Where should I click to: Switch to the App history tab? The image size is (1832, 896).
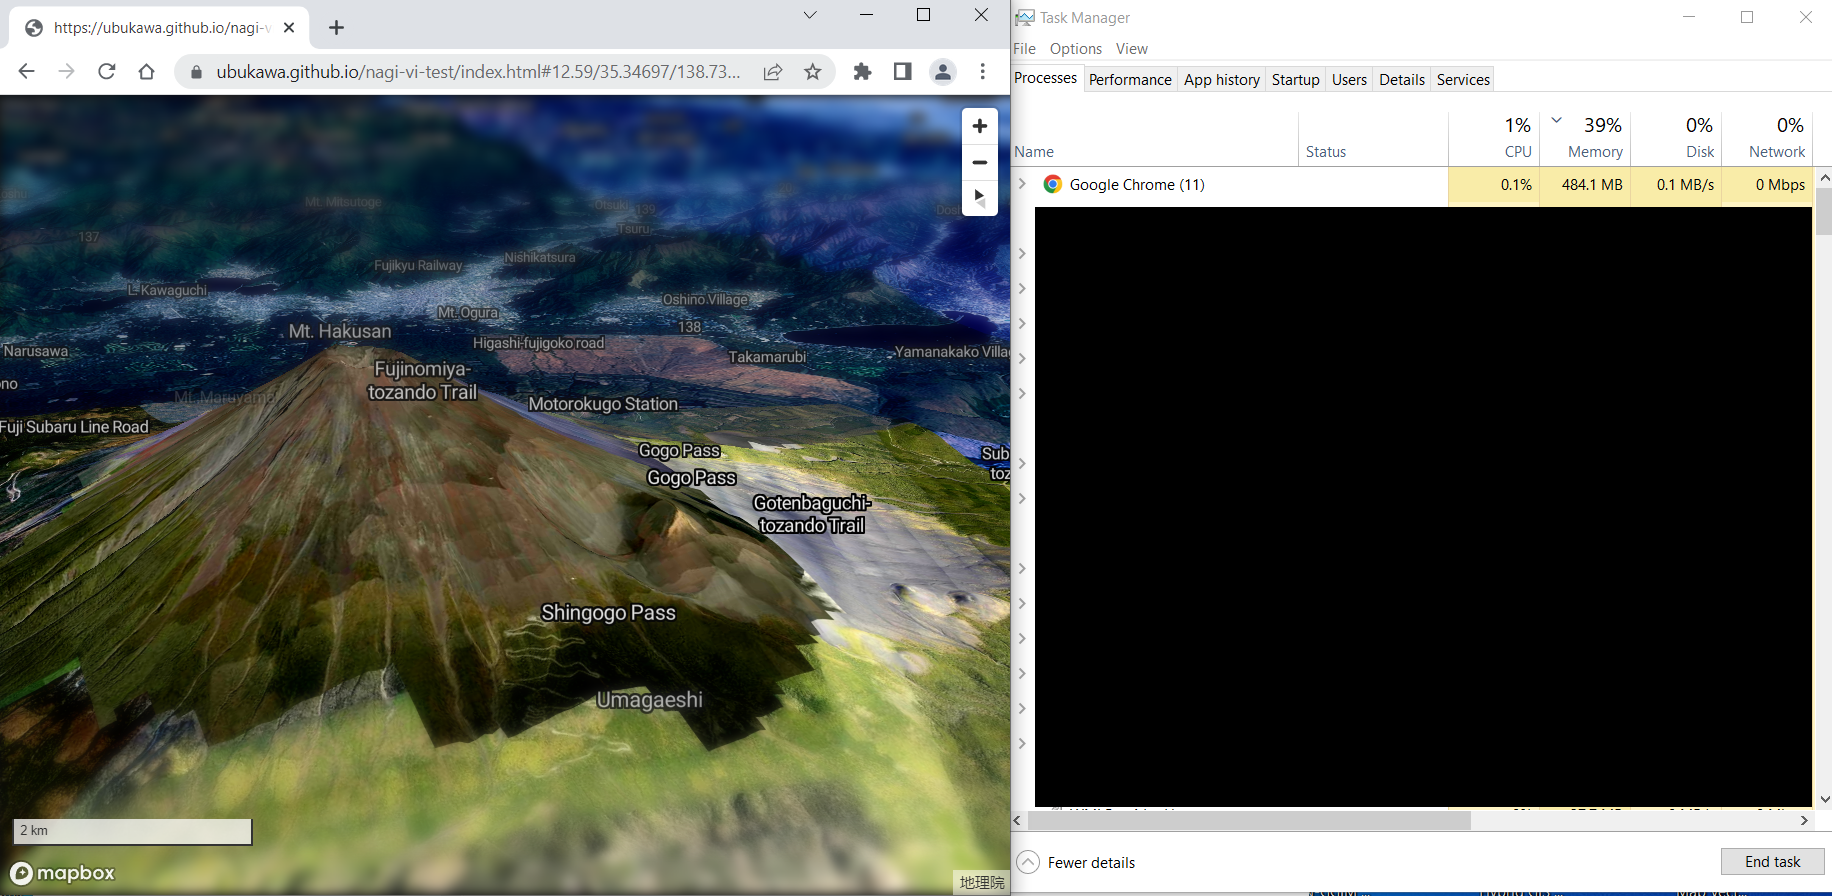1222,80
